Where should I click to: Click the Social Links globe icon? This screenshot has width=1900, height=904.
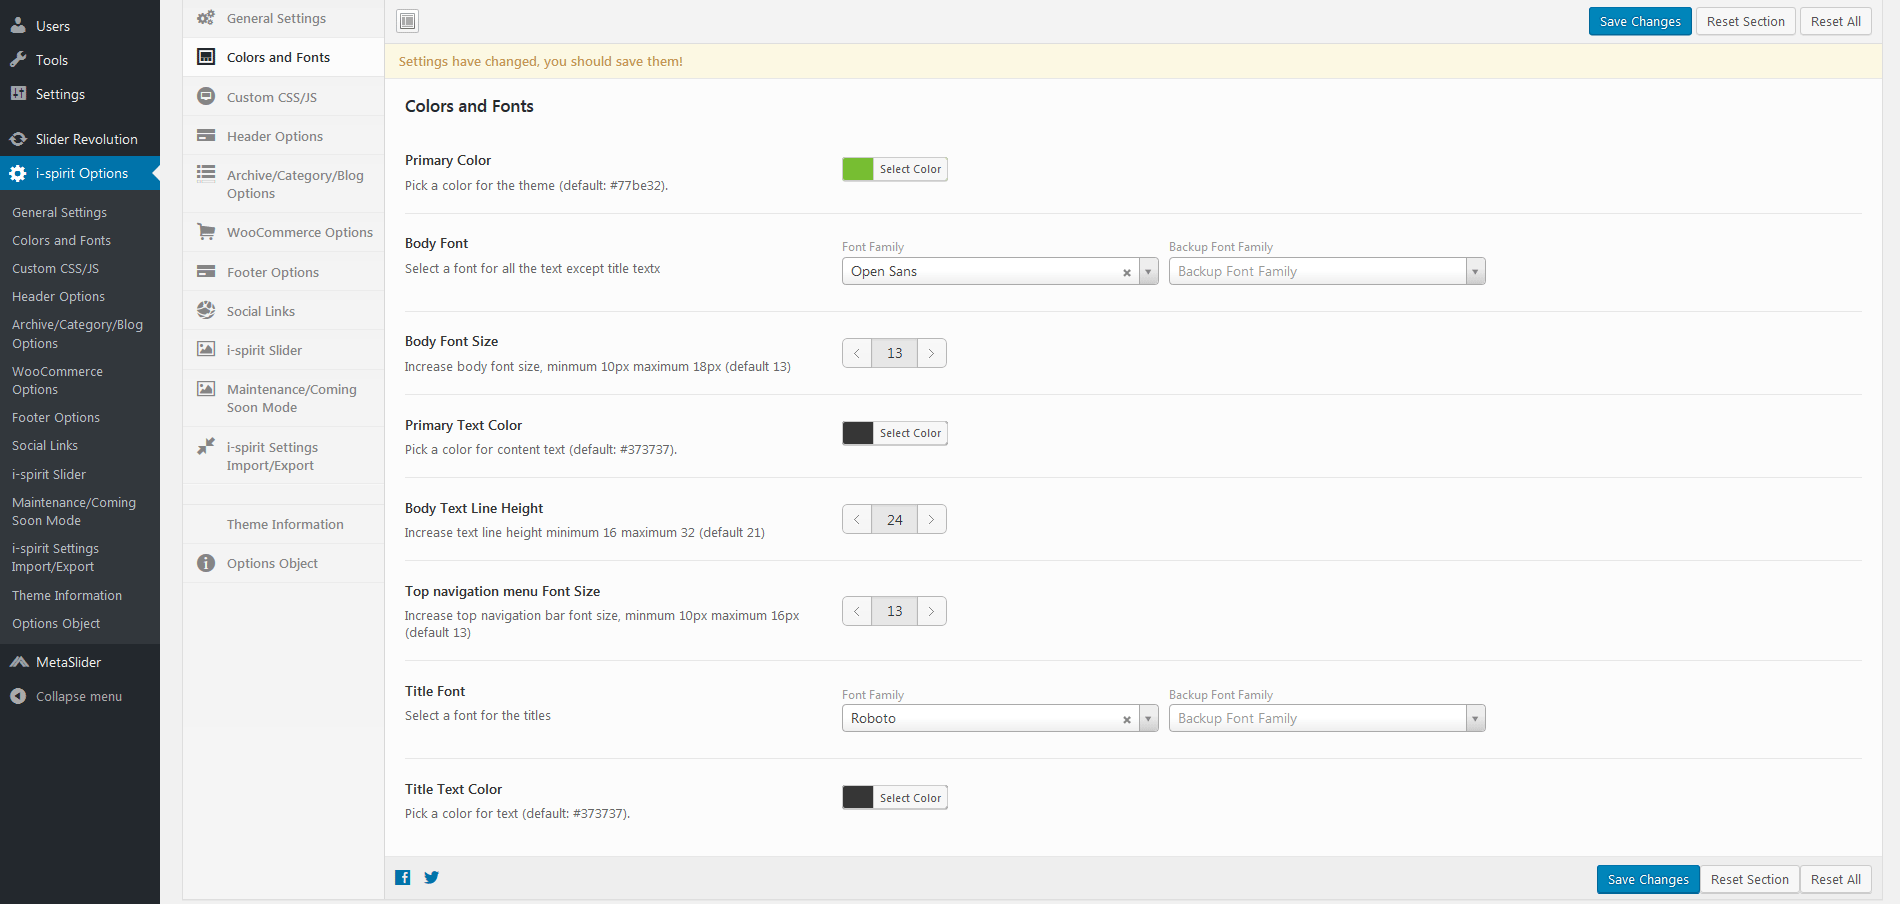(x=206, y=310)
